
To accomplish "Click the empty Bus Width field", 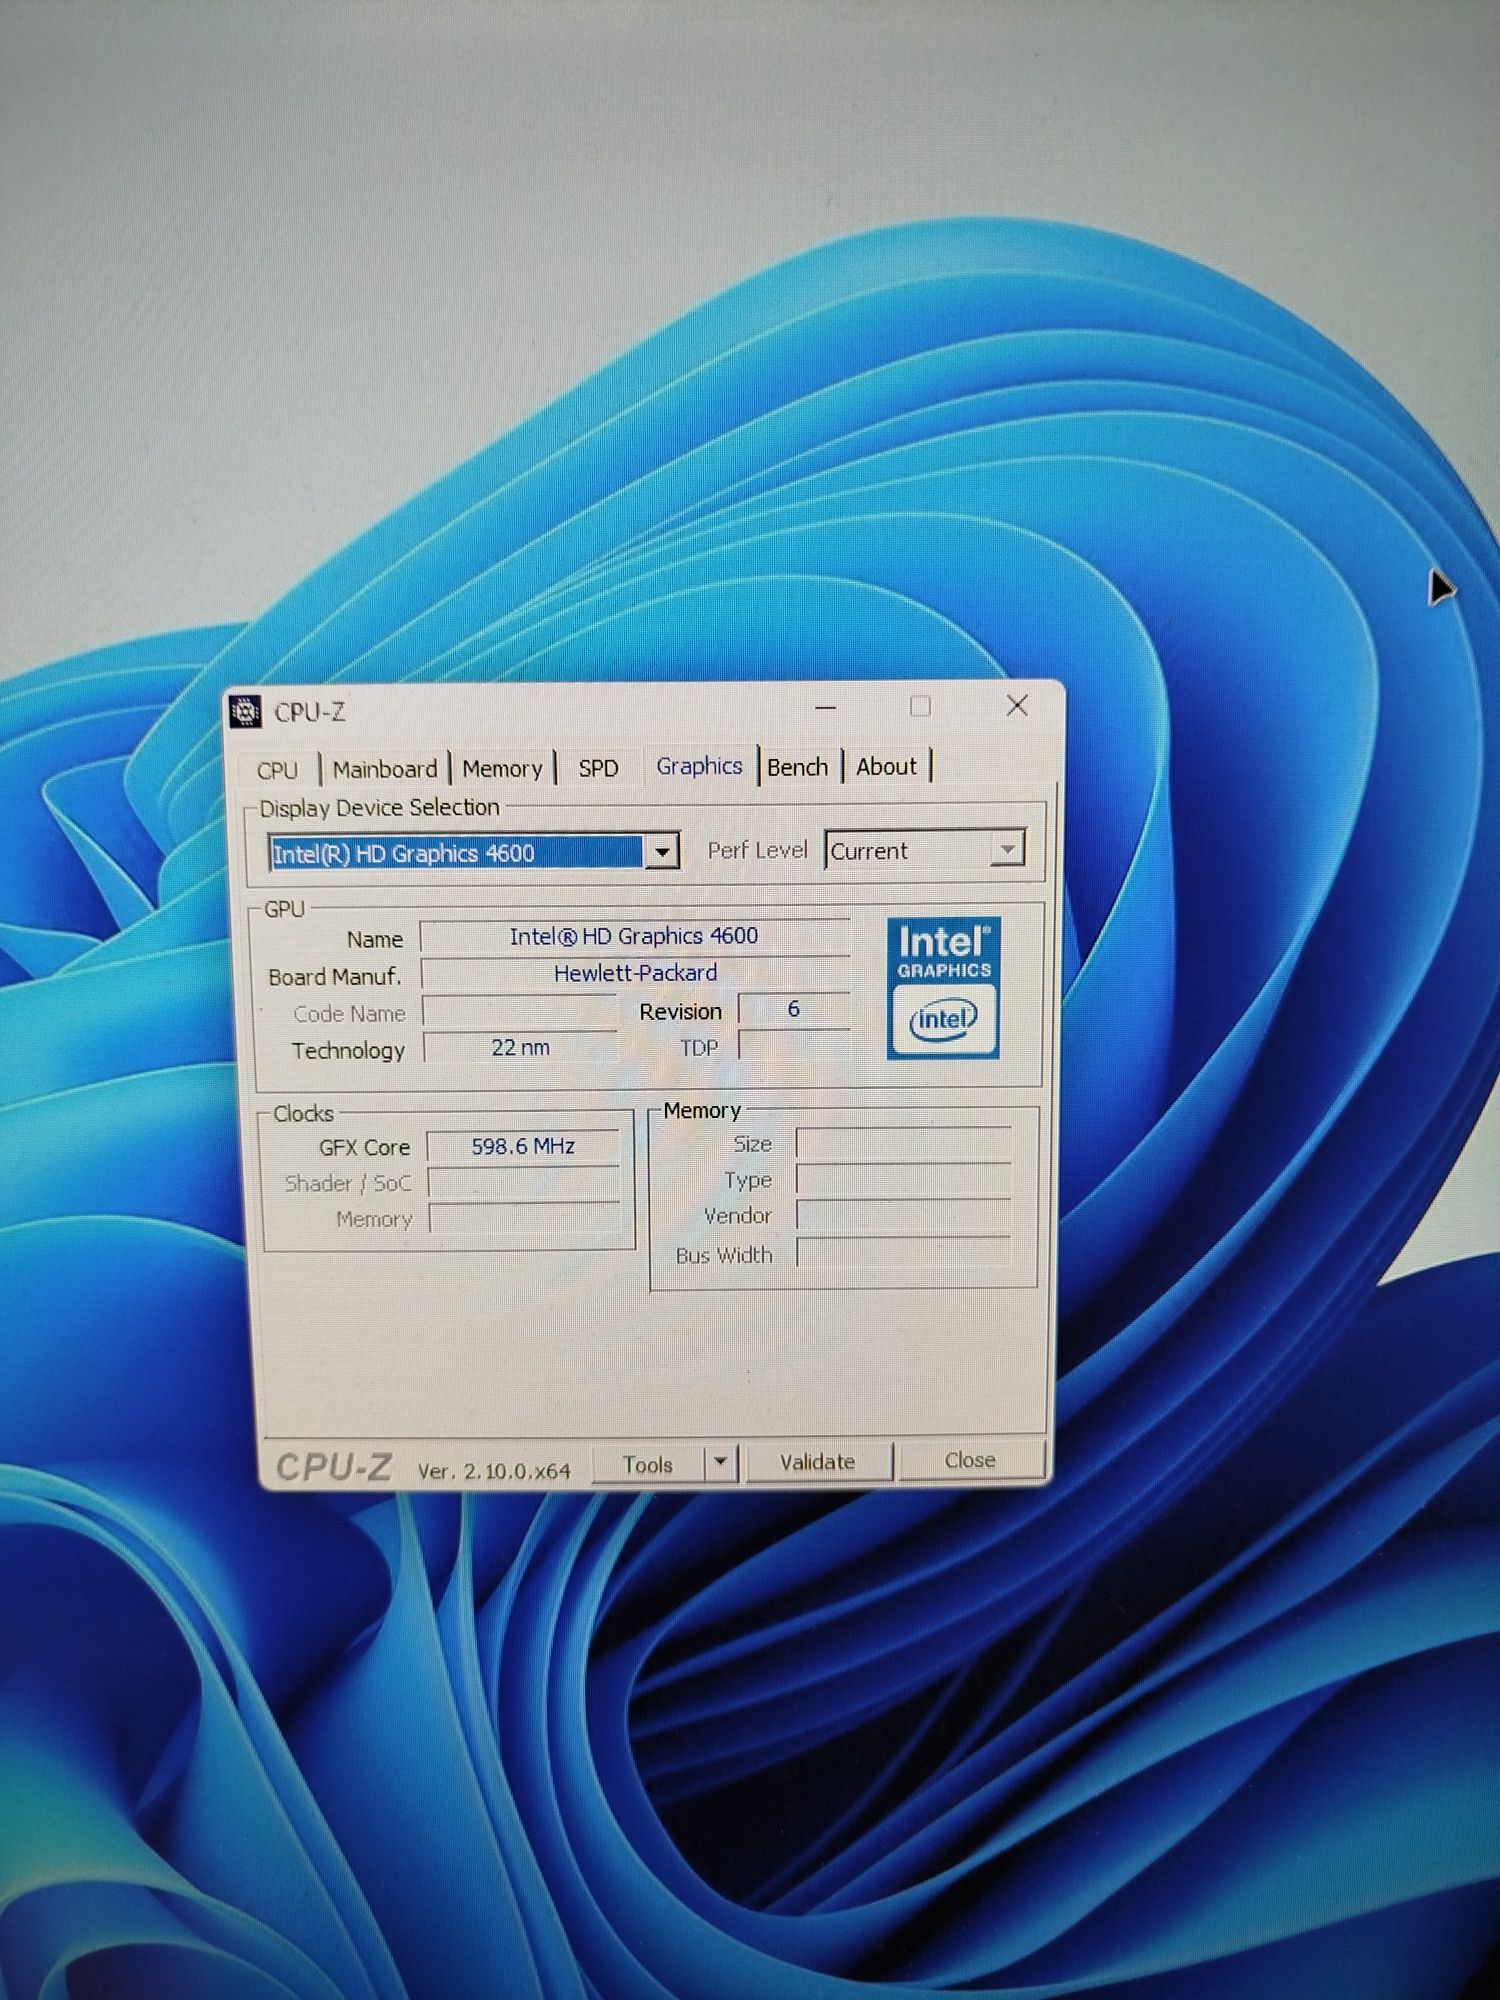I will click(x=903, y=1253).
